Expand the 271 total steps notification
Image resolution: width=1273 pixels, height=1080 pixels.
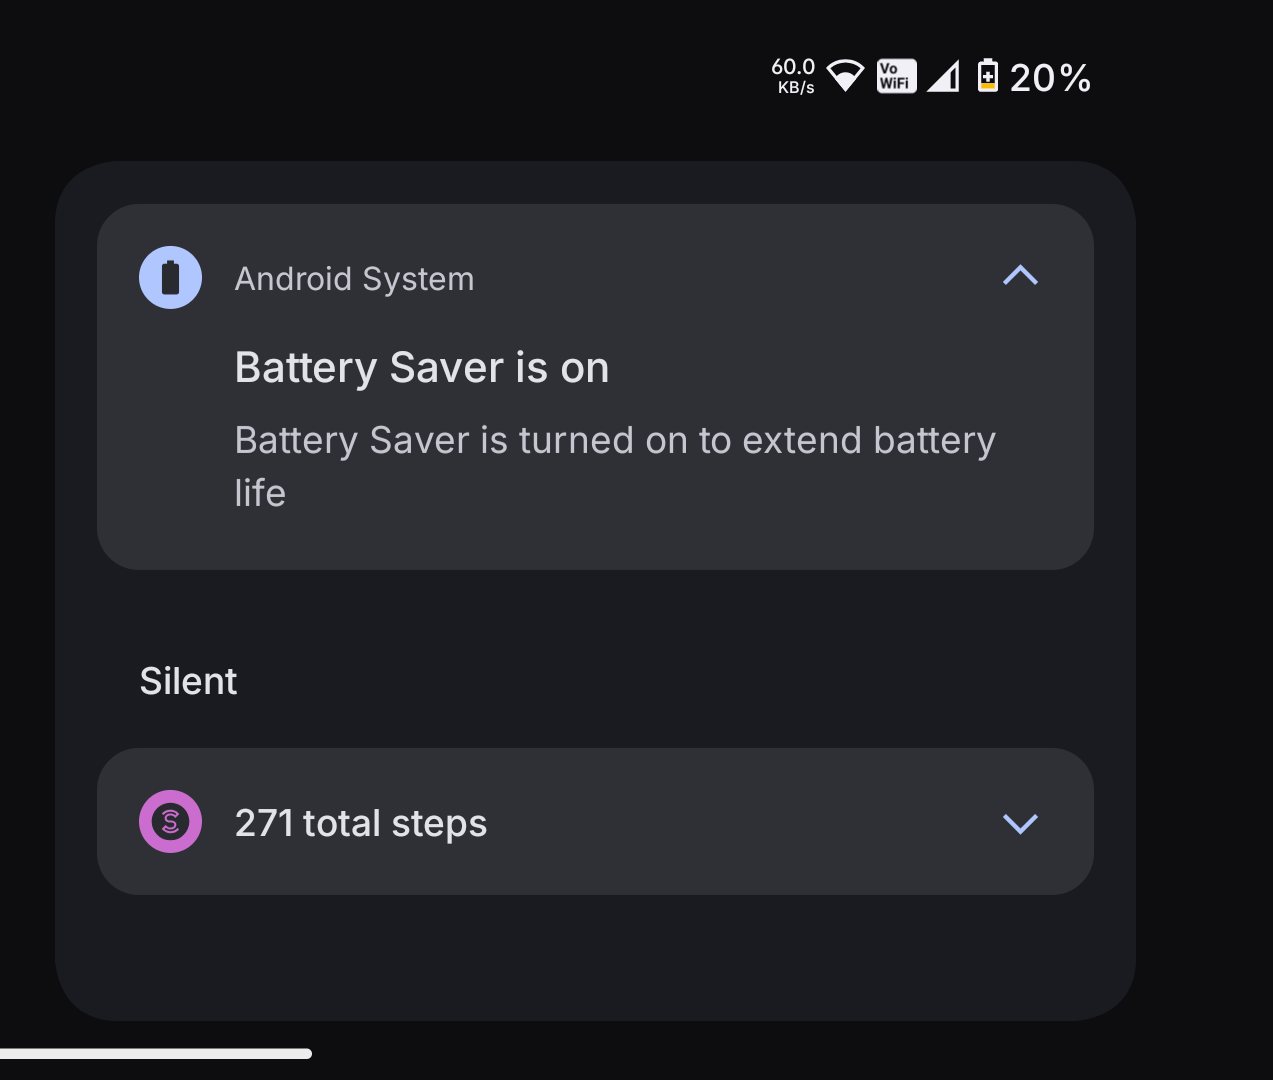pyautogui.click(x=1020, y=823)
